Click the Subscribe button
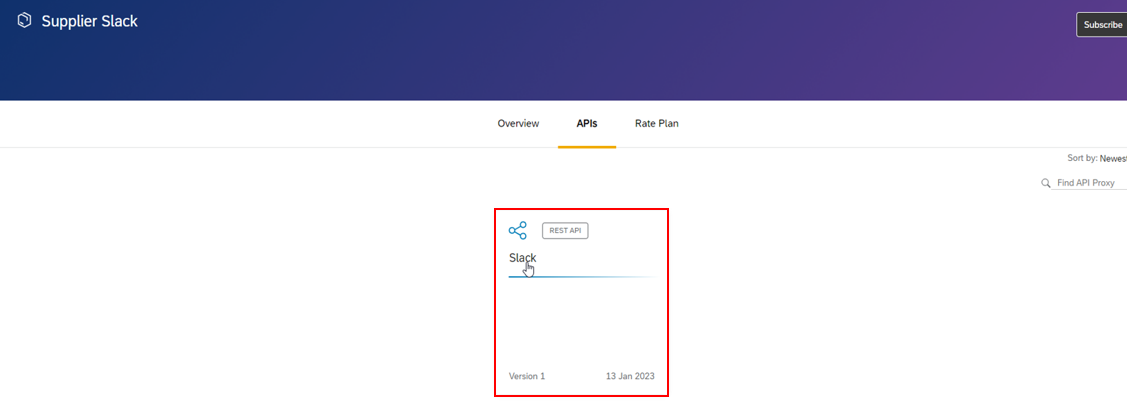1127x407 pixels. pos(1102,24)
